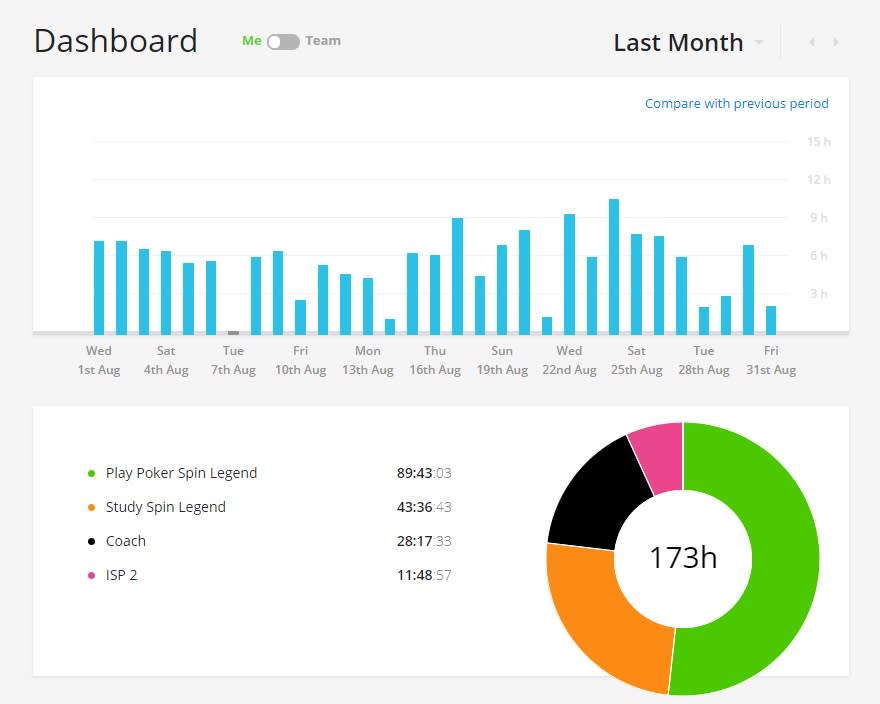Toggle the Me/Team dashboard switch
The width and height of the screenshot is (880, 704).
283,42
